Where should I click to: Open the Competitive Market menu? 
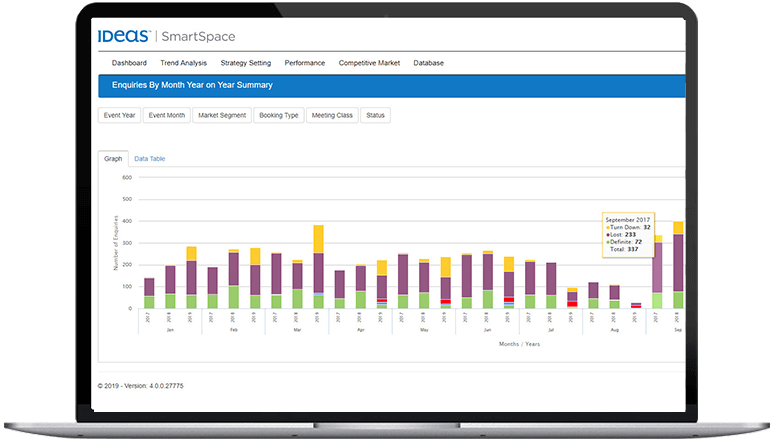click(369, 63)
